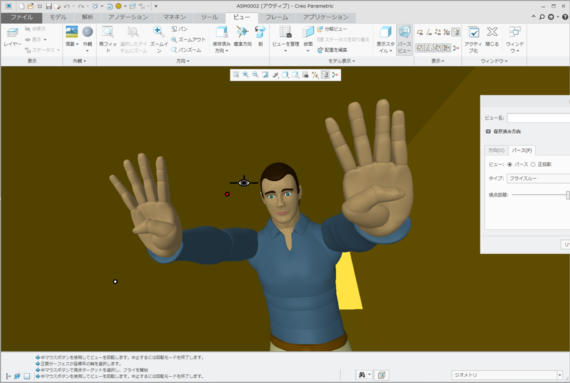The width and height of the screenshot is (570, 383).
Task: Click the appearance sphere icon
Action: (x=87, y=32)
